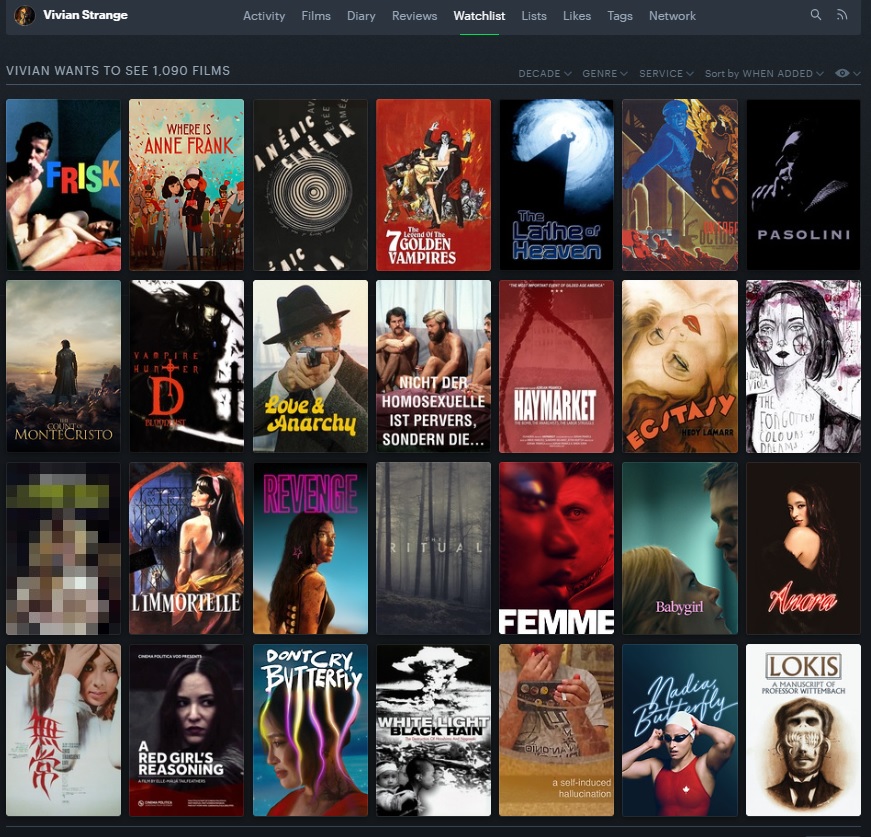The image size is (871, 837).
Task: Open the Don't Cry, Butterfly poster
Action: pos(310,730)
